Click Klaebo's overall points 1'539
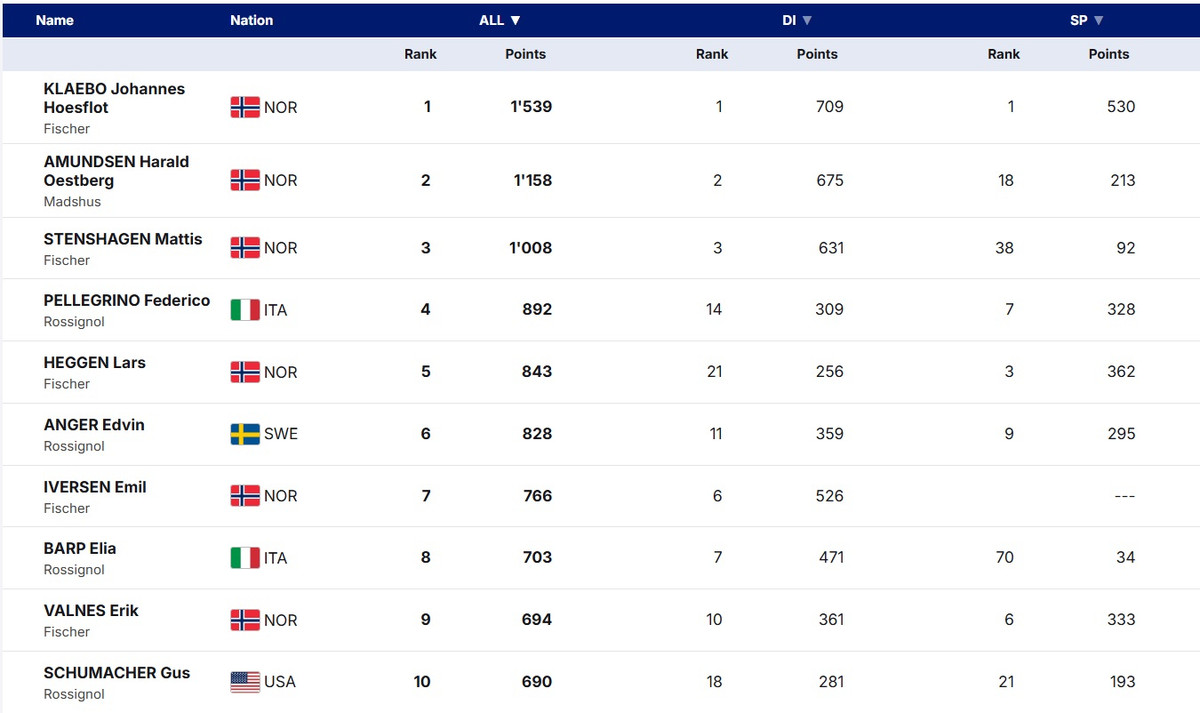This screenshot has width=1200, height=713. (532, 107)
